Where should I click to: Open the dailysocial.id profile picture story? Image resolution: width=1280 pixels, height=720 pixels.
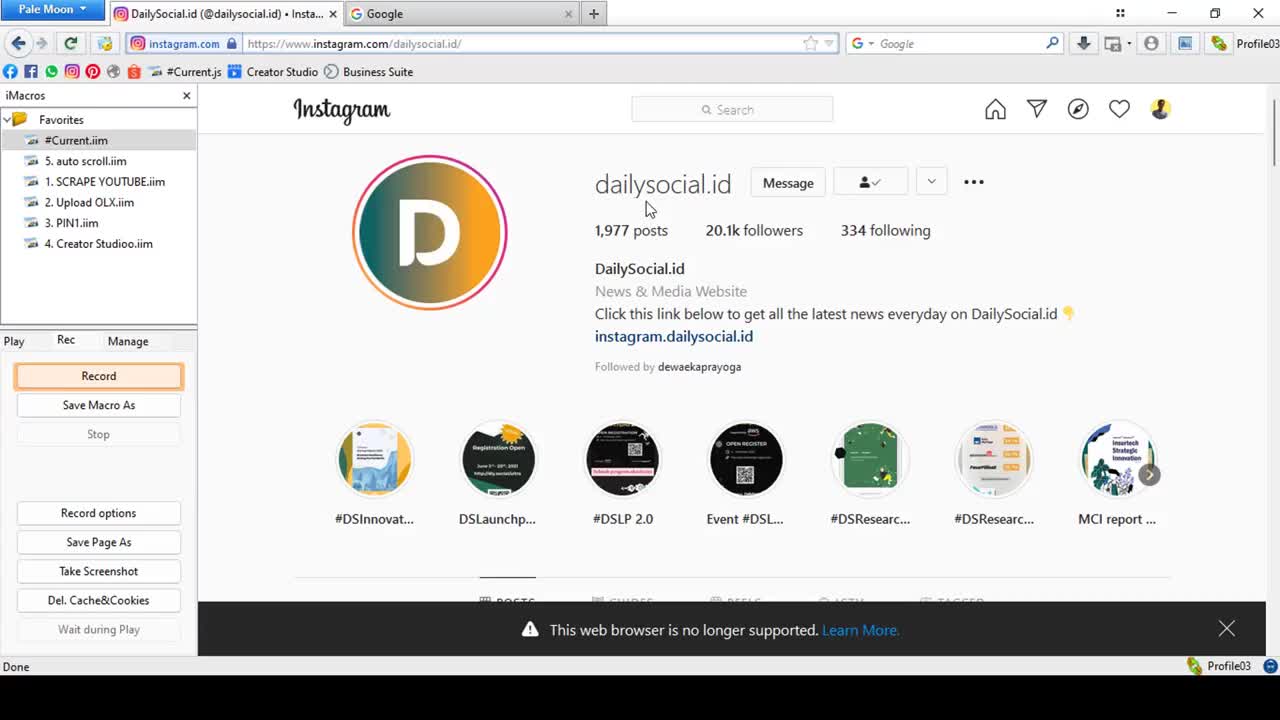(x=430, y=232)
